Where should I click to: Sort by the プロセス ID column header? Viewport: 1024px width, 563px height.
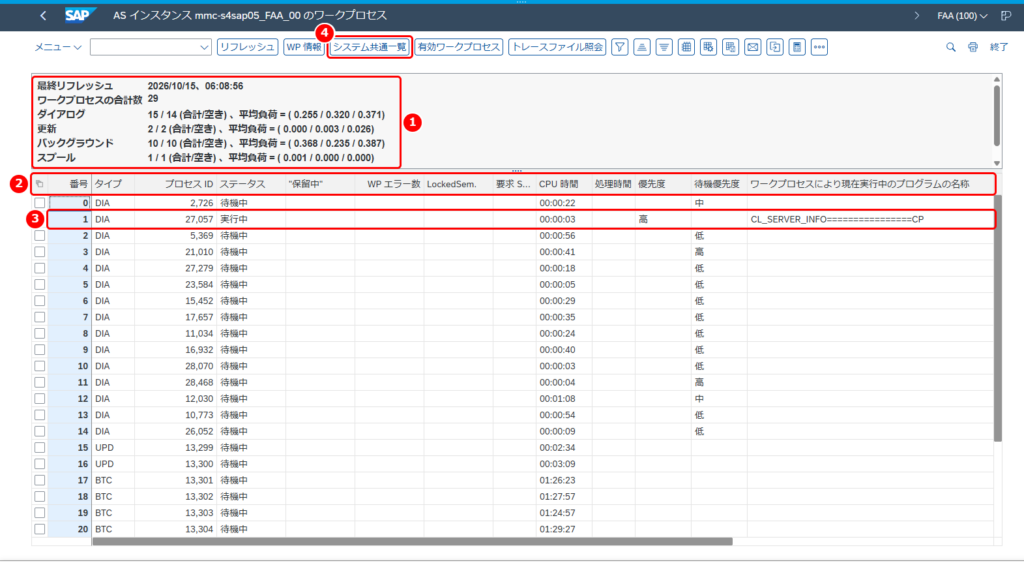tap(176, 184)
